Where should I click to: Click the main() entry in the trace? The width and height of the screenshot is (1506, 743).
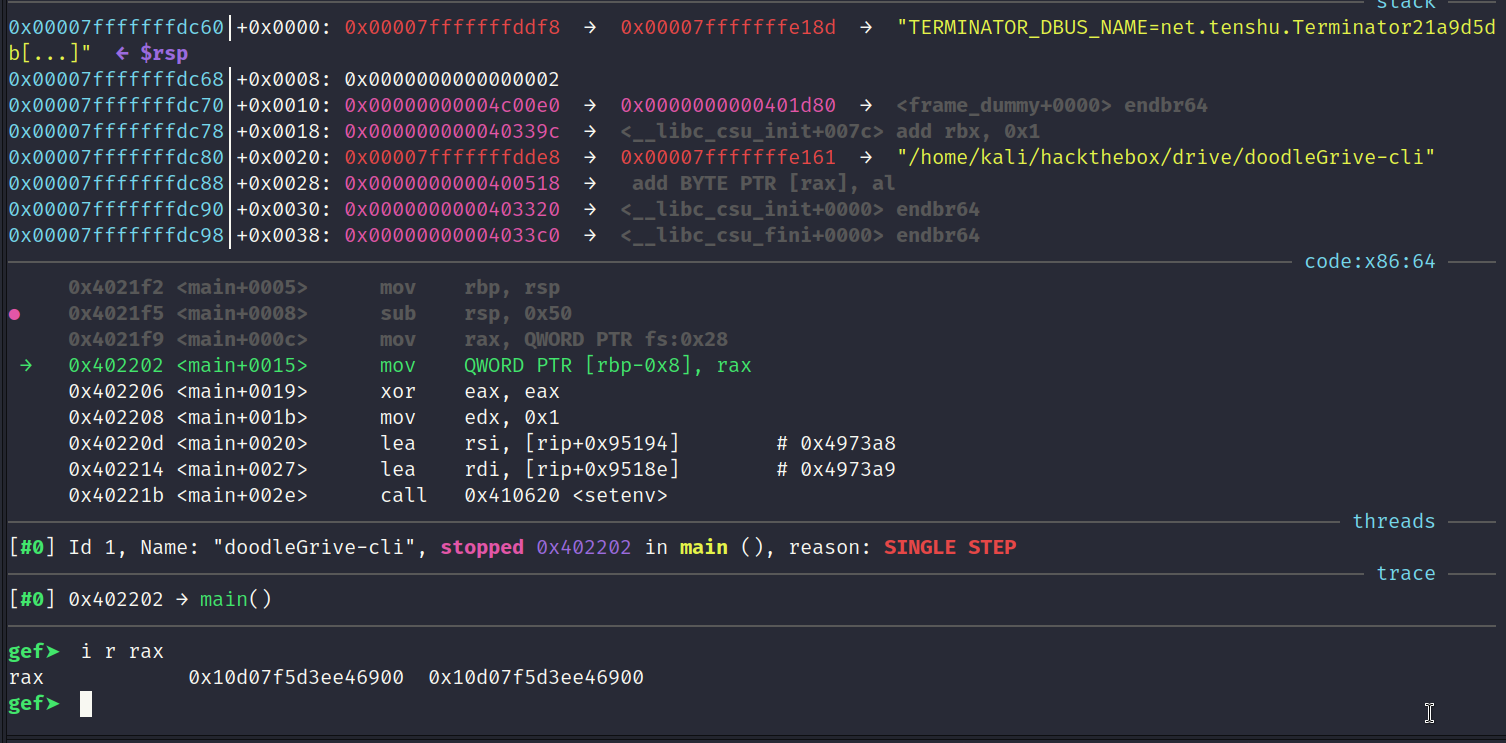click(x=236, y=600)
